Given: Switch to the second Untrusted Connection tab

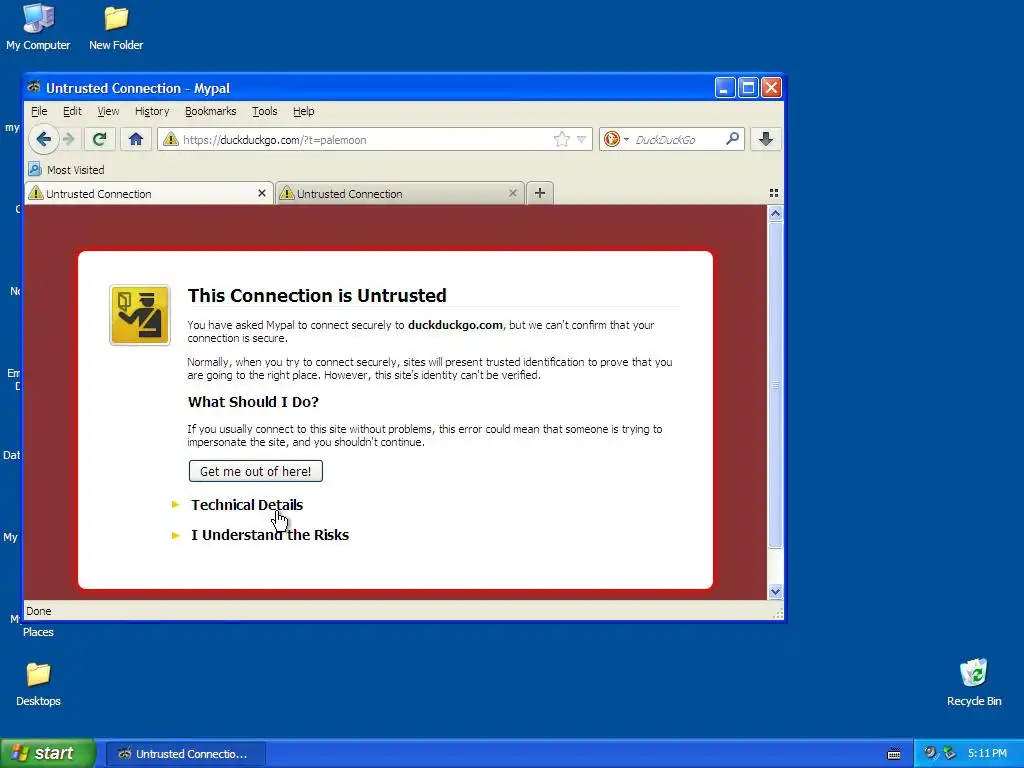Looking at the screenshot, I should 400,193.
